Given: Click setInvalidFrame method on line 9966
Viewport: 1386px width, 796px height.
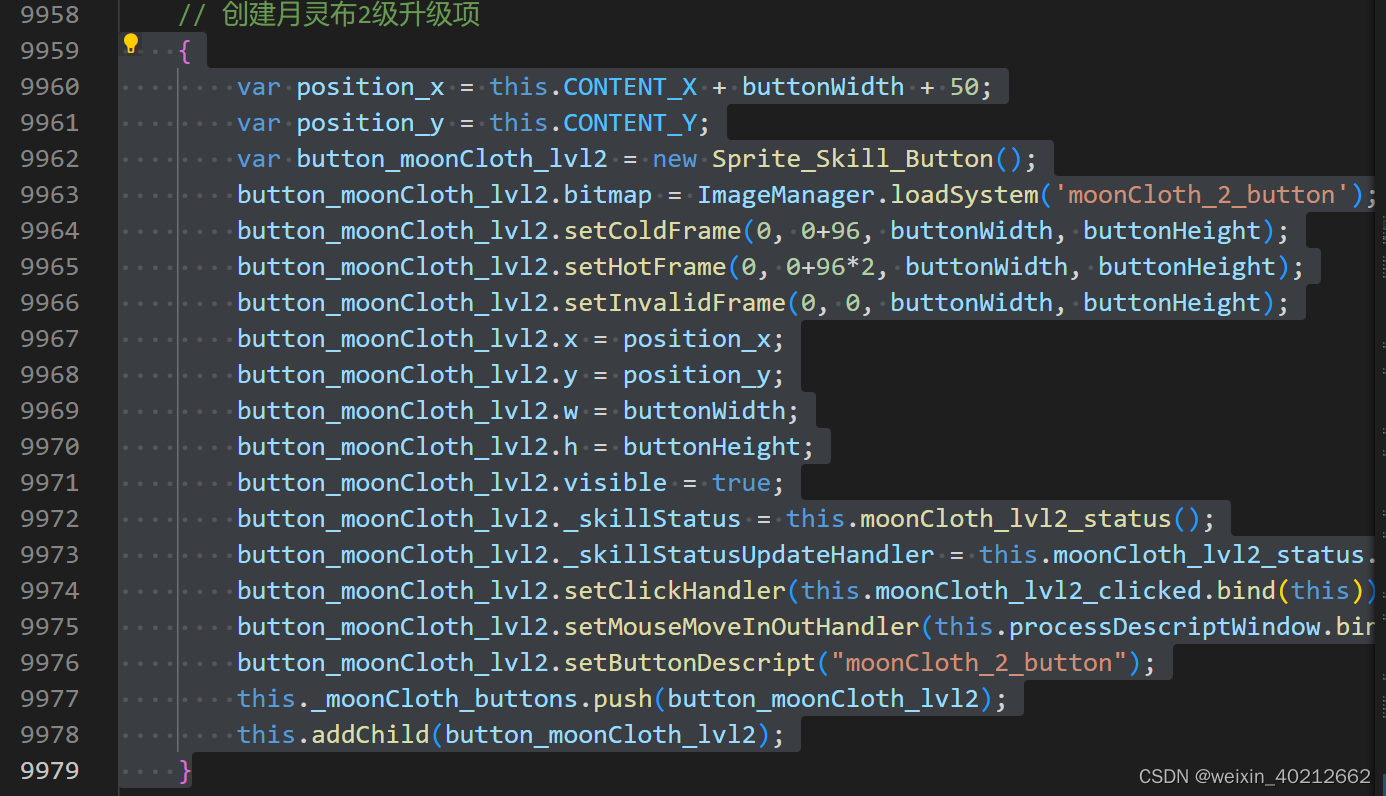Looking at the screenshot, I should point(675,303).
